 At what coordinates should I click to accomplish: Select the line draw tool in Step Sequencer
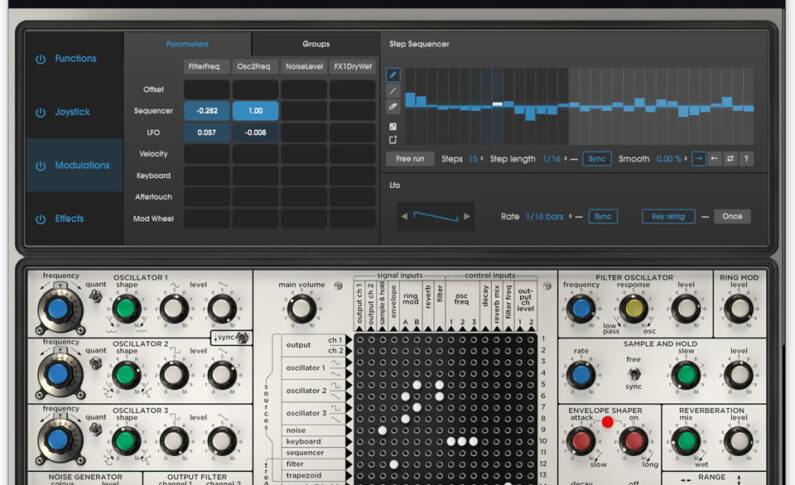[x=393, y=91]
